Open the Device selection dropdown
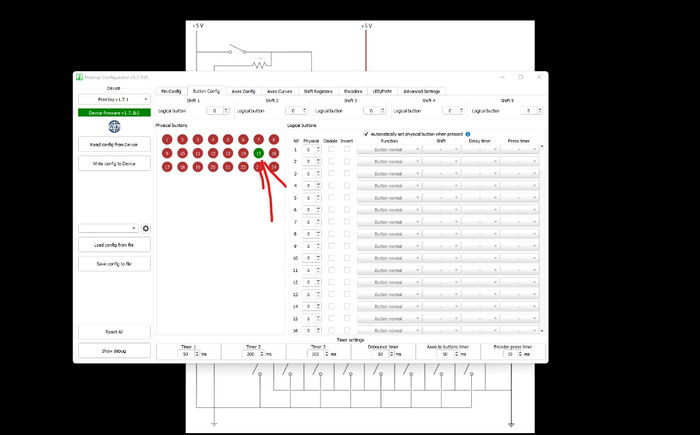 (x=114, y=99)
